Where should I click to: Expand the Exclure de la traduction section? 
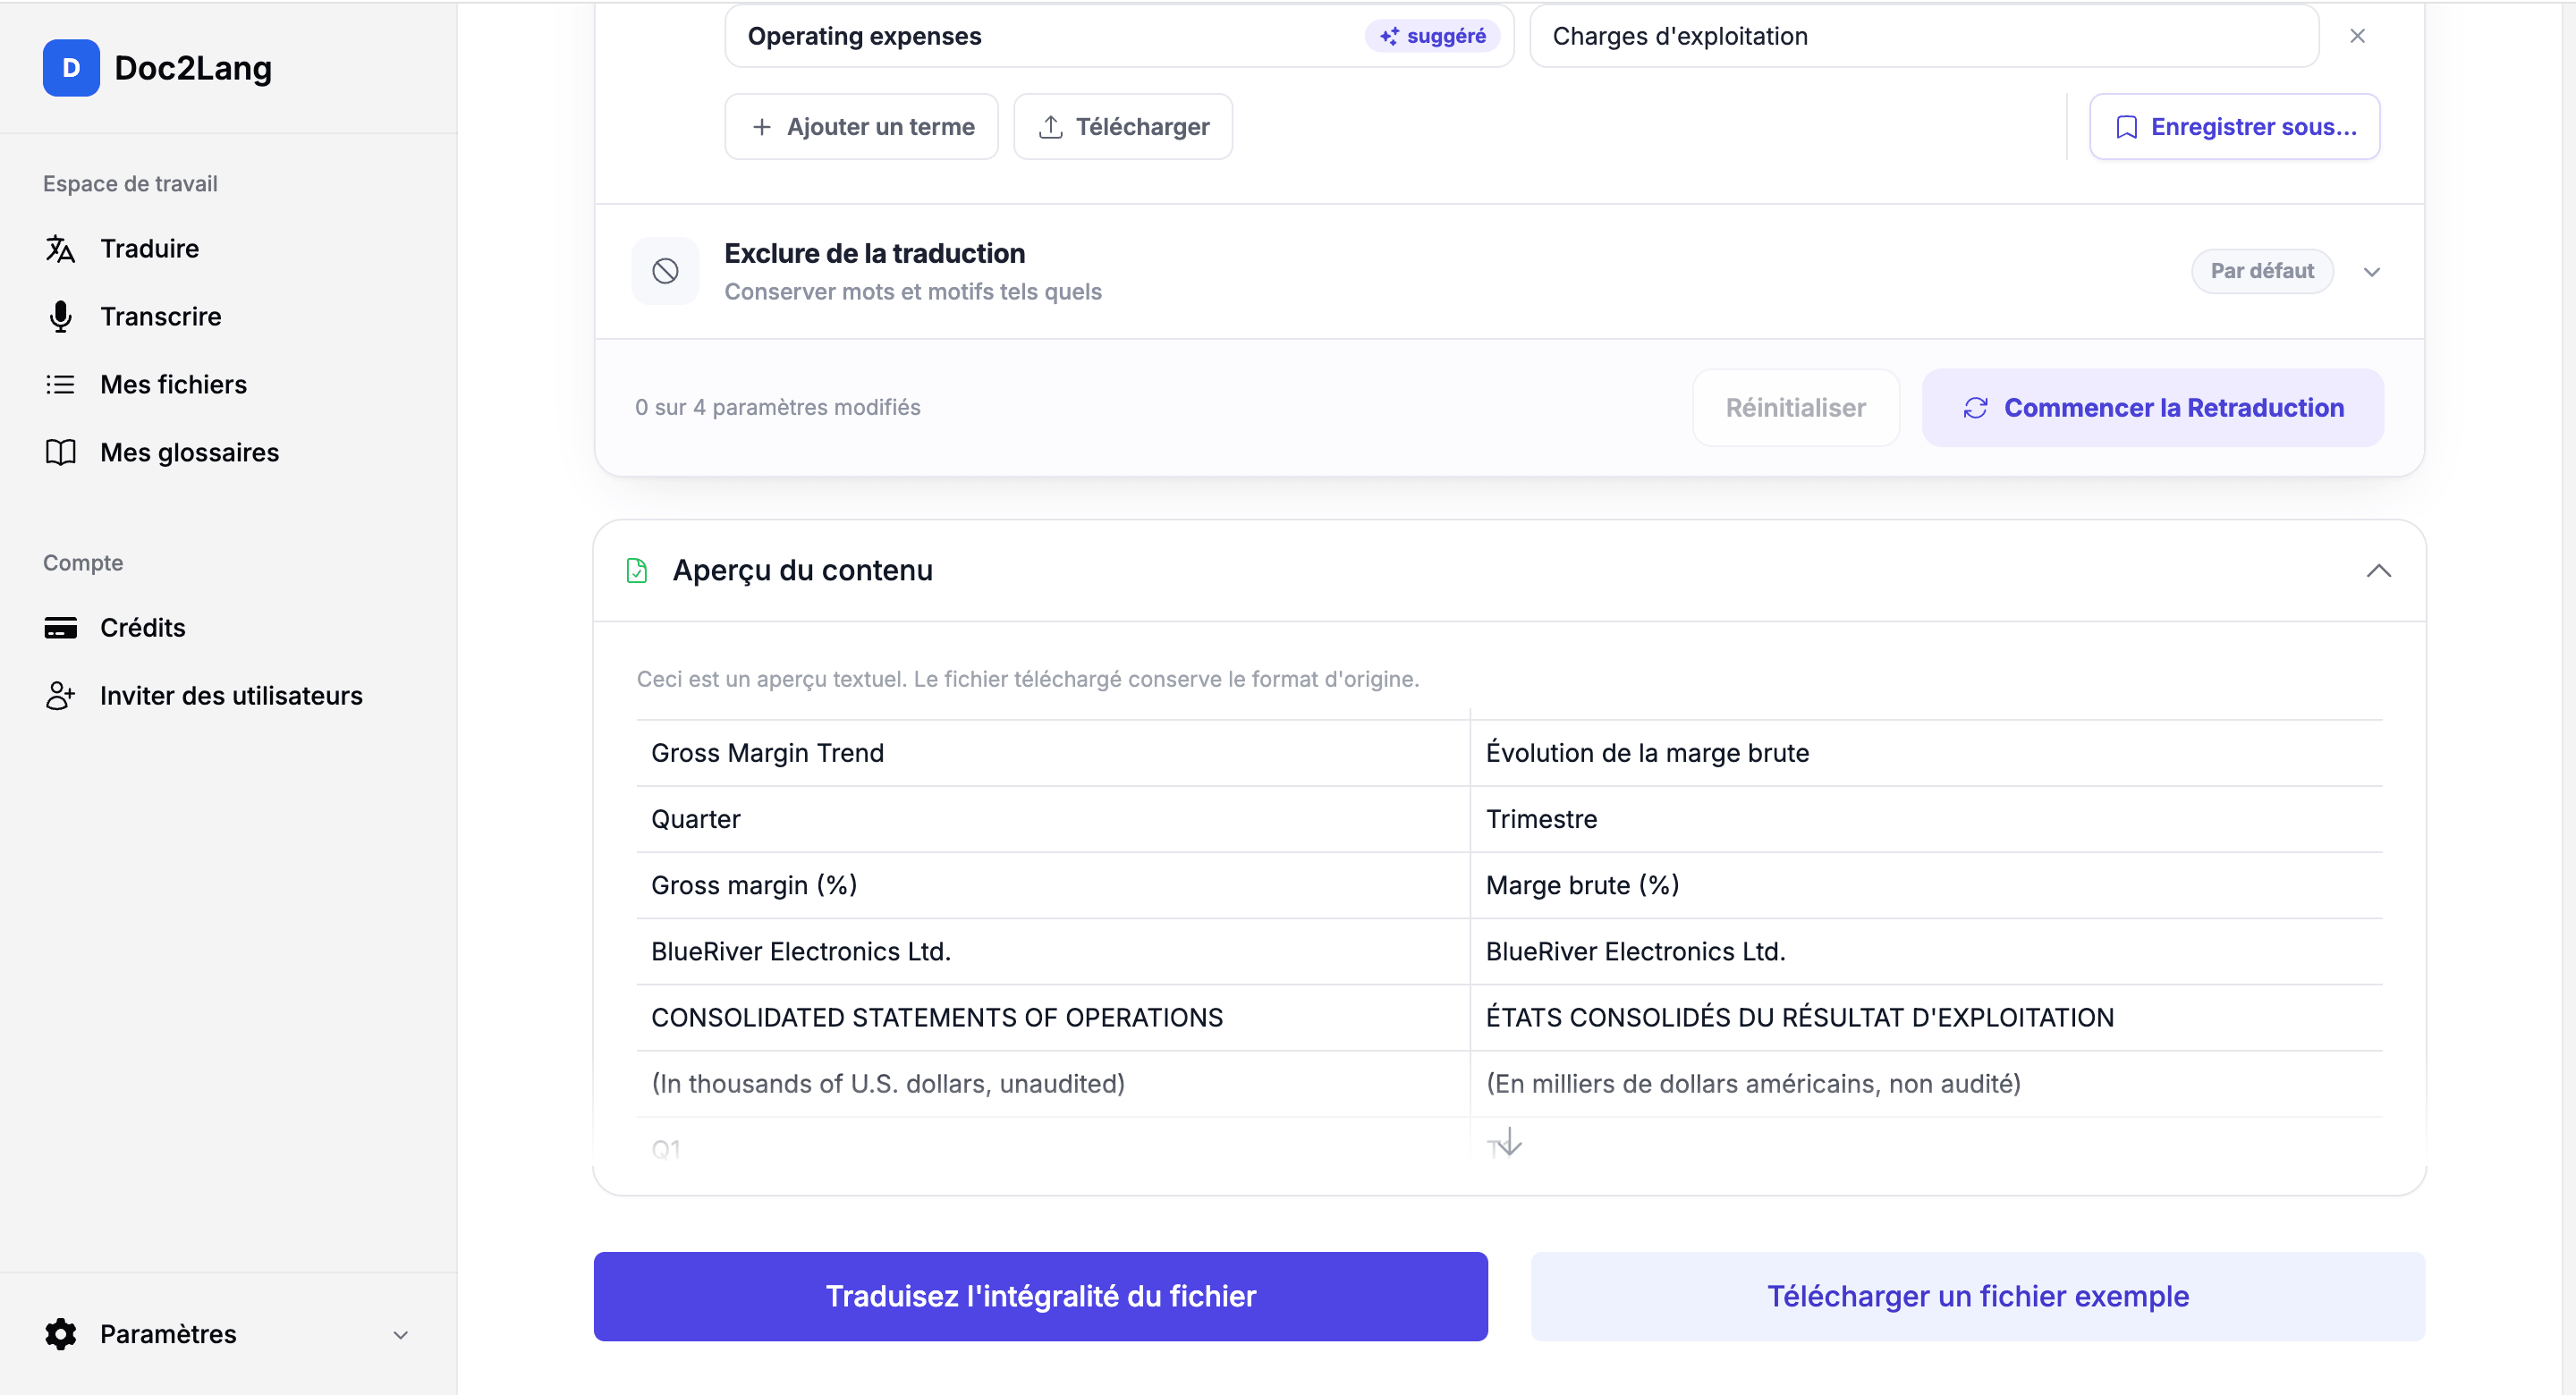(x=2372, y=272)
